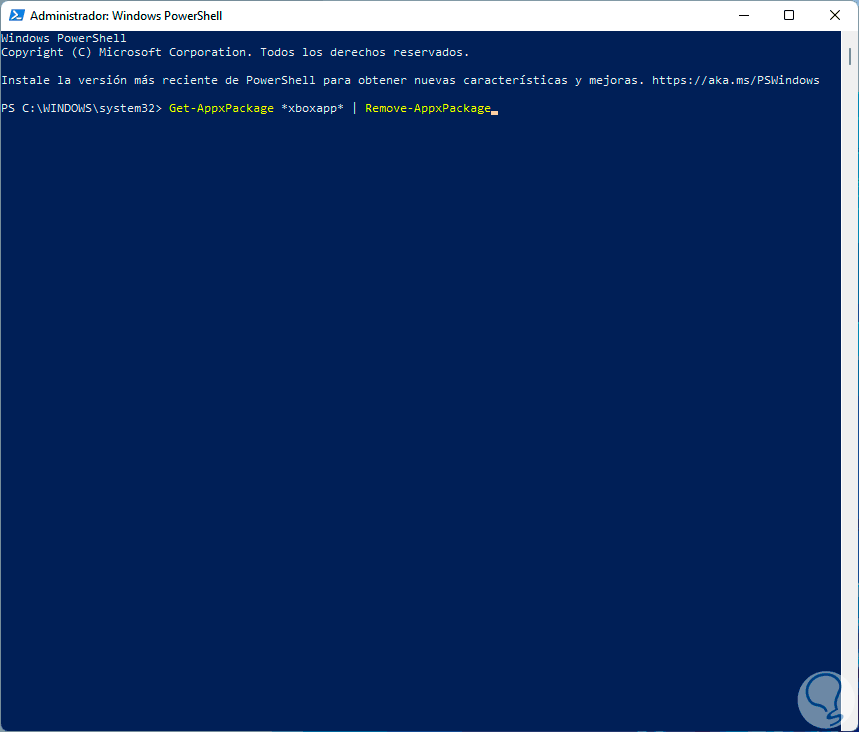The image size is (859, 732).
Task: Click the *xboxapp* argument text
Action: (x=312, y=108)
